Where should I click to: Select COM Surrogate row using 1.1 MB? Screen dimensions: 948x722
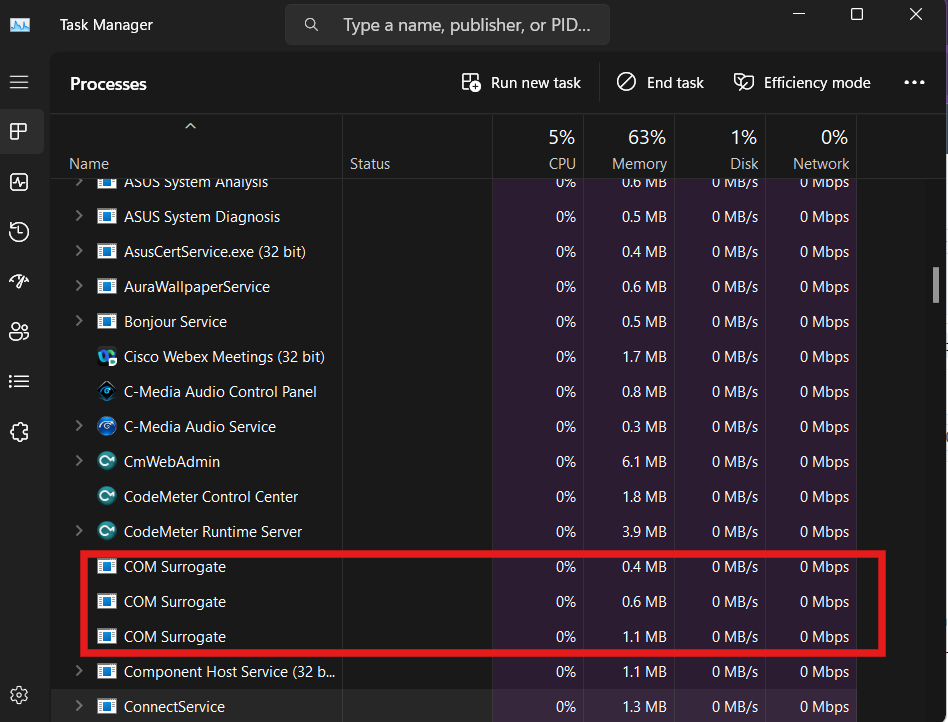453,637
